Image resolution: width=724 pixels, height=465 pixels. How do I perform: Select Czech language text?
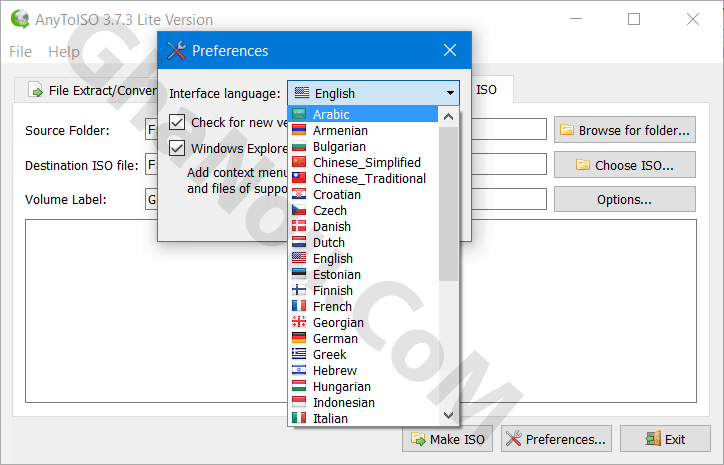click(330, 211)
